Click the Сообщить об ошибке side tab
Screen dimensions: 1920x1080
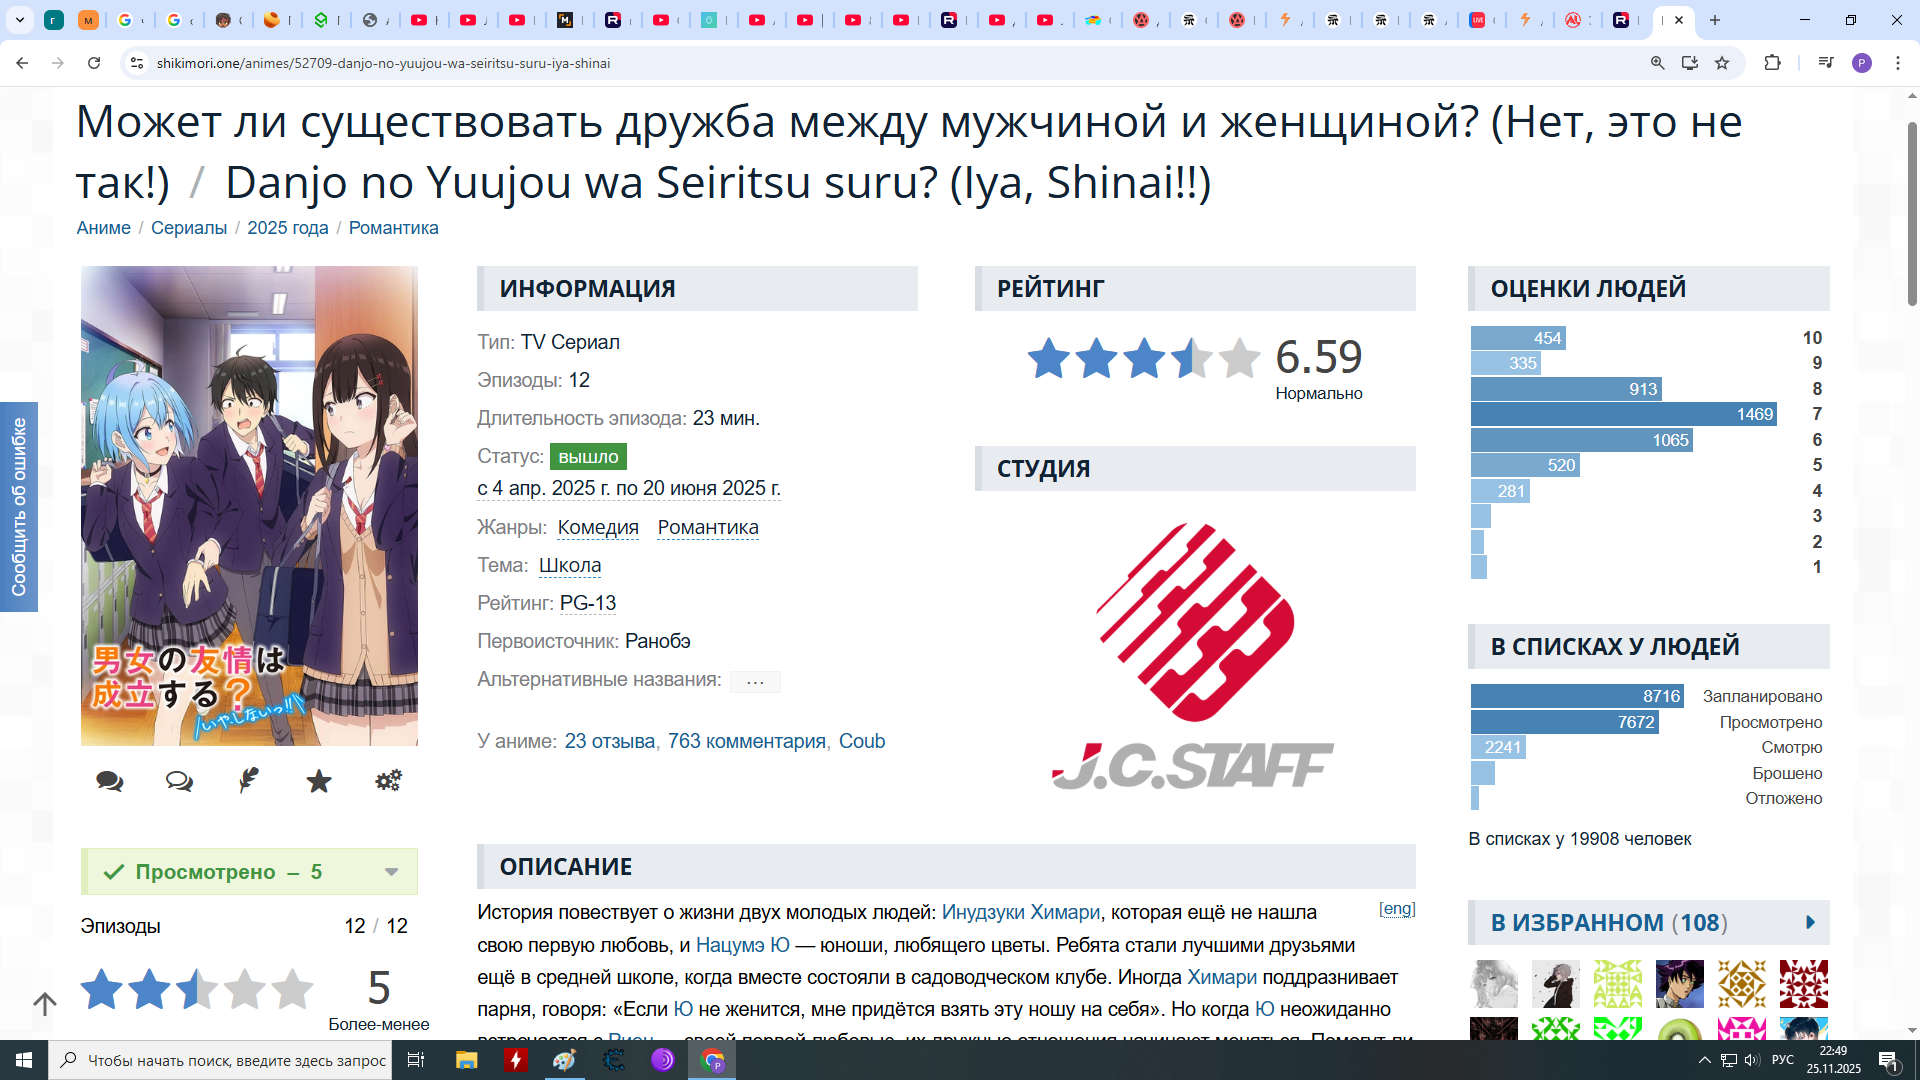tap(19, 507)
